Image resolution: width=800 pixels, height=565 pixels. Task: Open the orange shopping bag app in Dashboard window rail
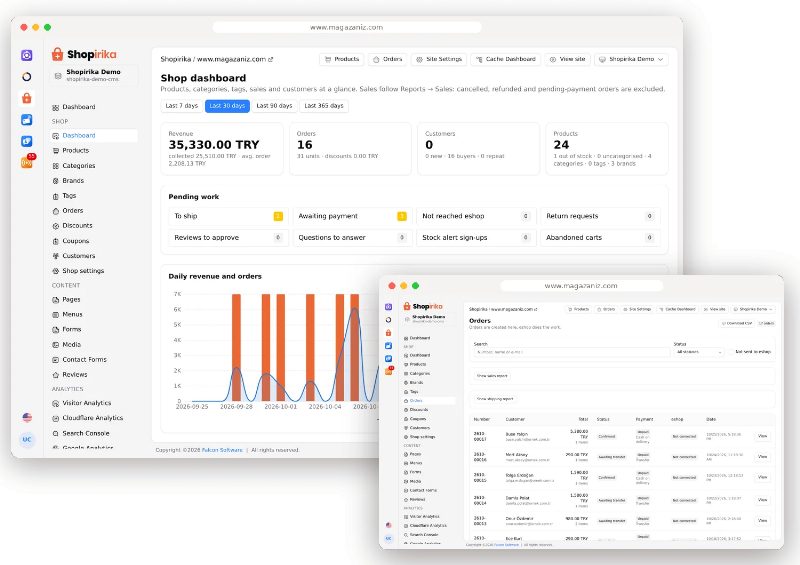tap(27, 98)
